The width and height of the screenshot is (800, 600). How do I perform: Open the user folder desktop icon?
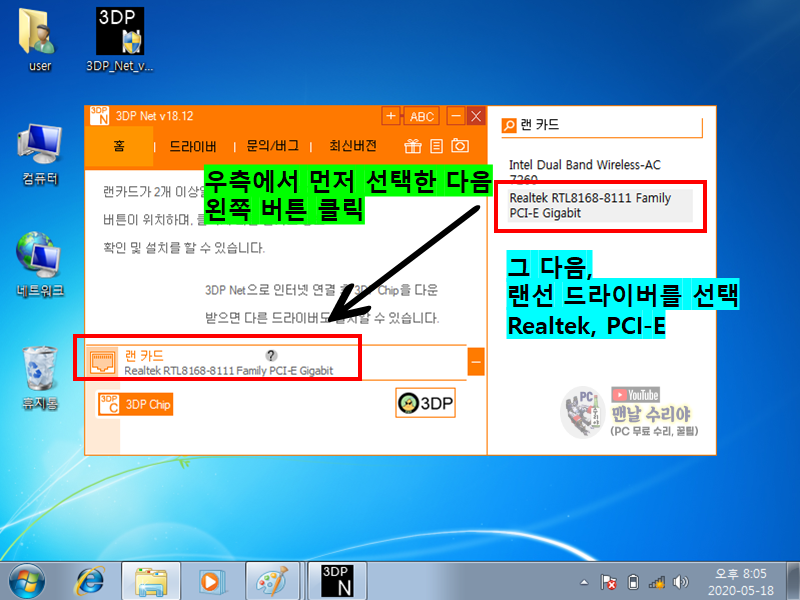[39, 40]
